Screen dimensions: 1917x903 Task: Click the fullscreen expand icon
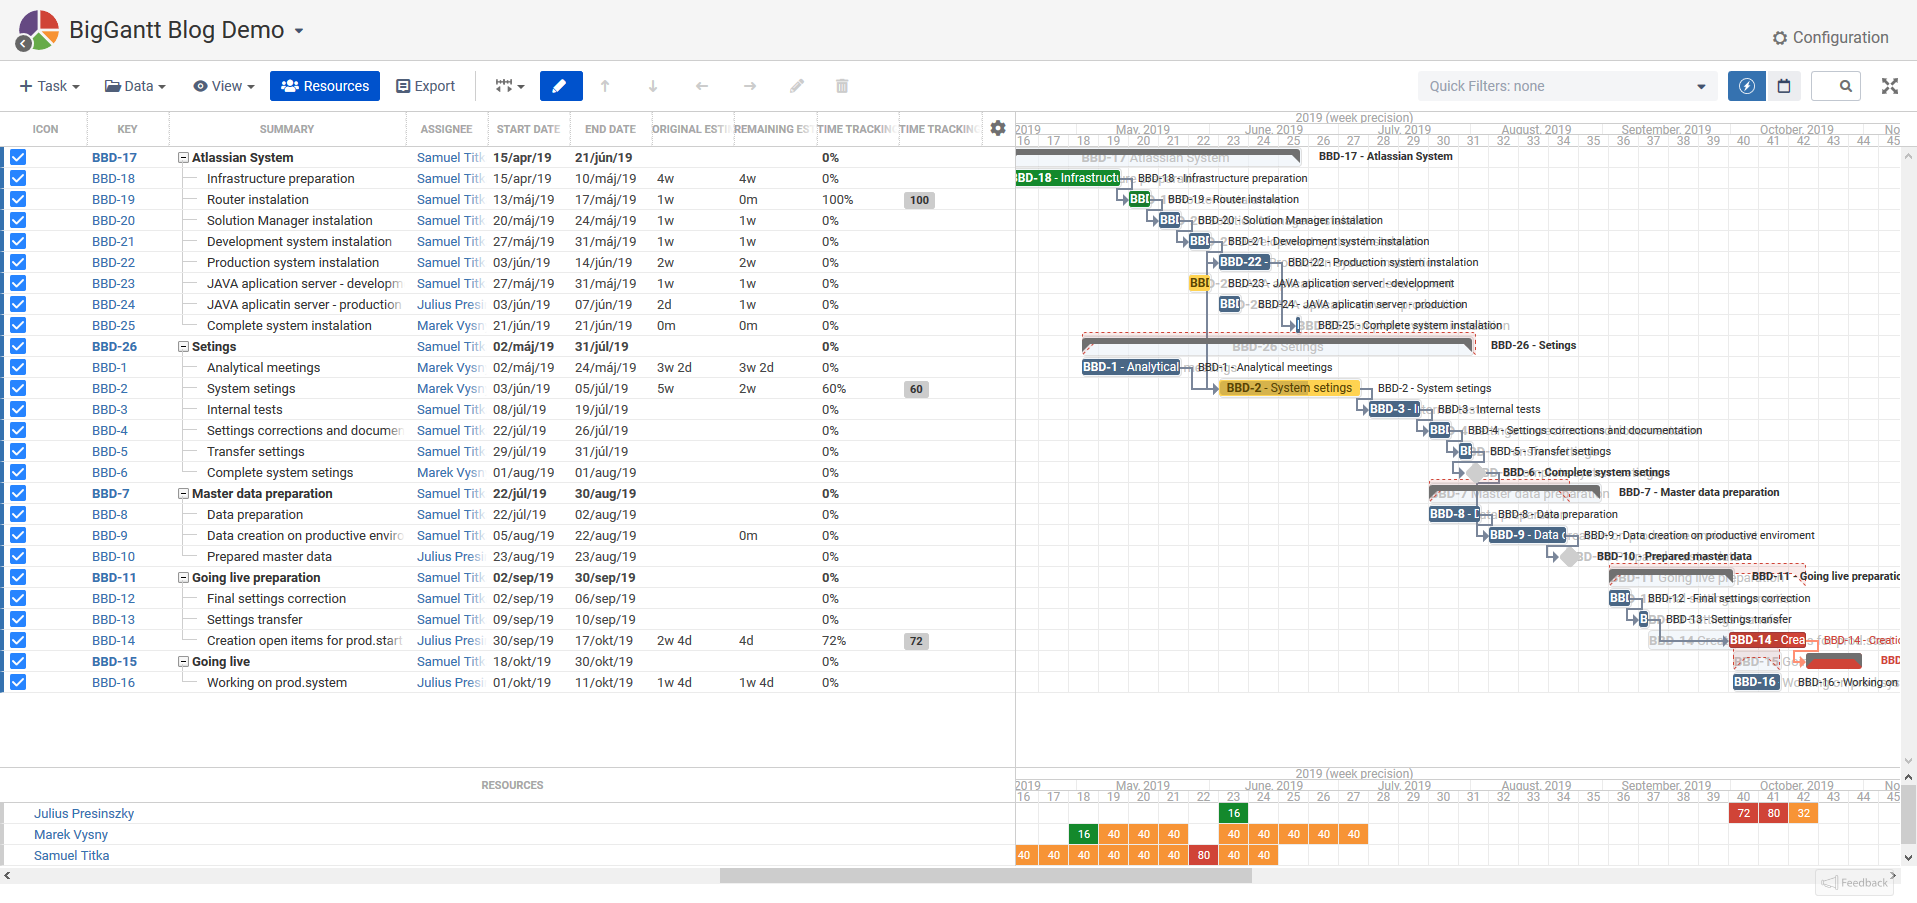pyautogui.click(x=1890, y=86)
